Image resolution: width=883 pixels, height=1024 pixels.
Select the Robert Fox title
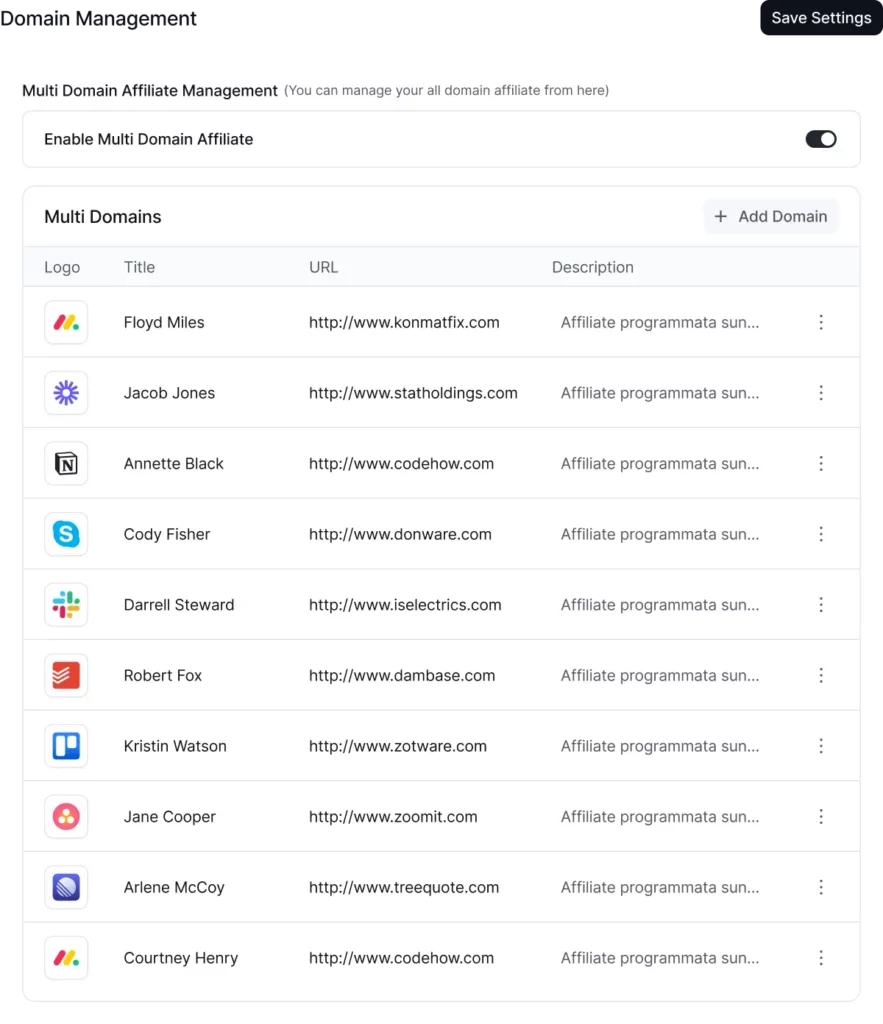[x=163, y=675]
